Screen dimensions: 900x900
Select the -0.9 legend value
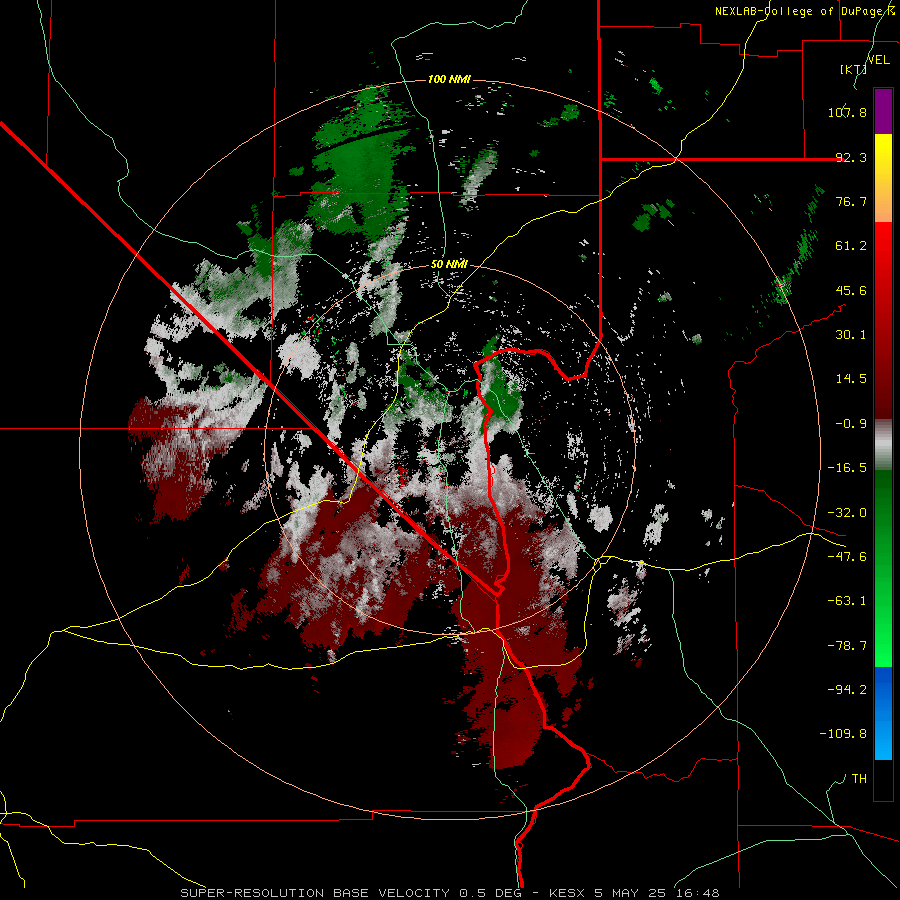pos(851,423)
